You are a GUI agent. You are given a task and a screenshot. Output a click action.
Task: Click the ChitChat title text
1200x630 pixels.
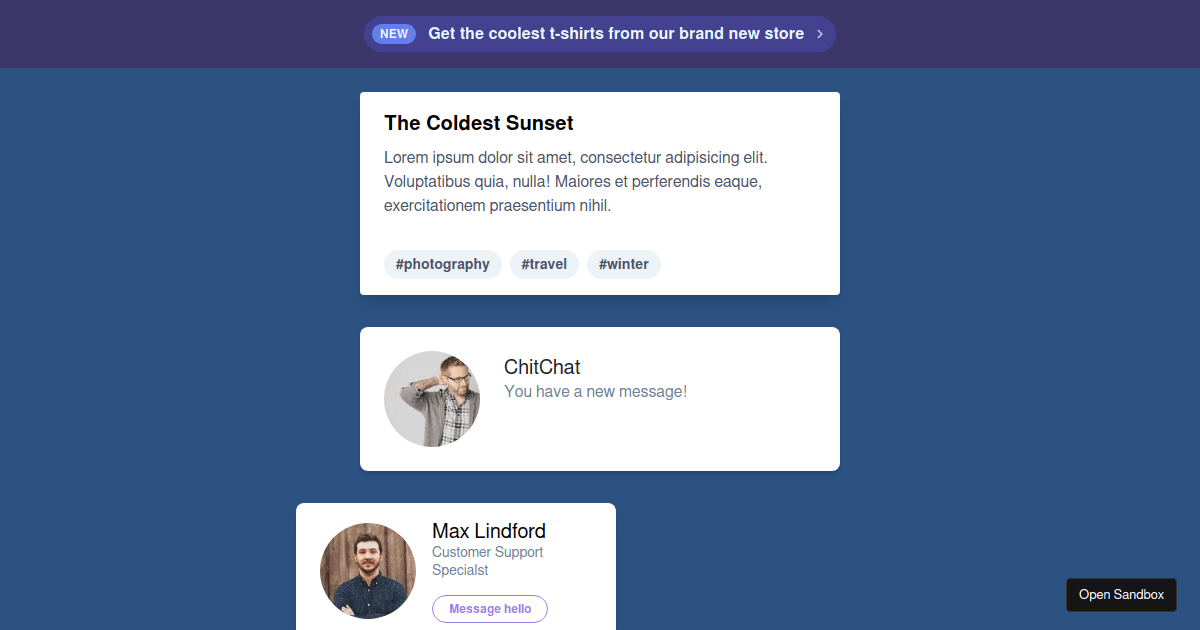pyautogui.click(x=541, y=367)
